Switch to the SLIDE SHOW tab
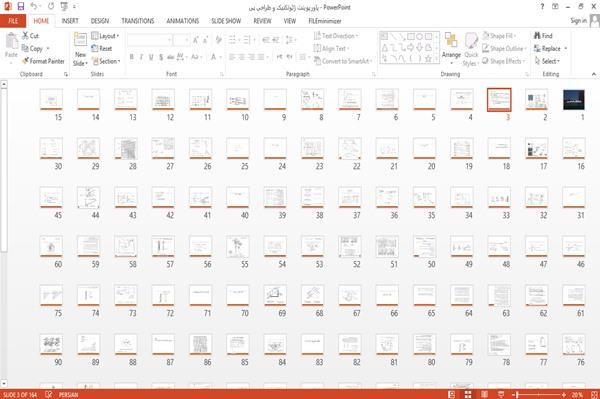Viewport: 600px width, 399px height. 226,21
